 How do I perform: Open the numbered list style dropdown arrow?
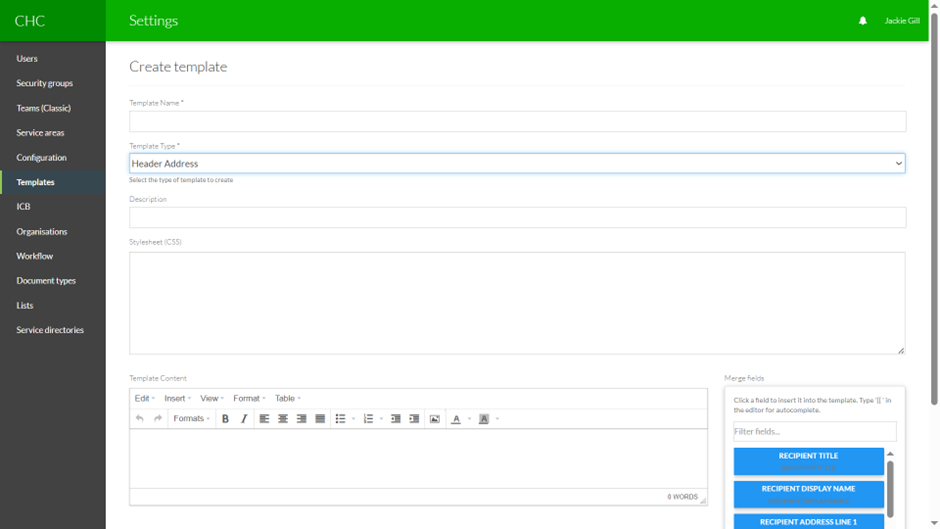click(x=381, y=419)
